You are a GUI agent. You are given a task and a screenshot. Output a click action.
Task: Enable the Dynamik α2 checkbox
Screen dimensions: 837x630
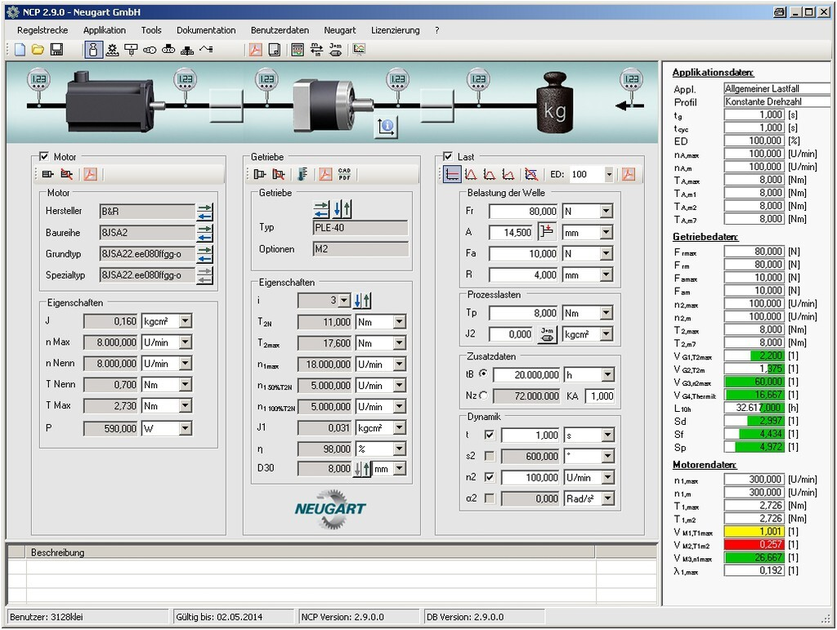coord(489,498)
